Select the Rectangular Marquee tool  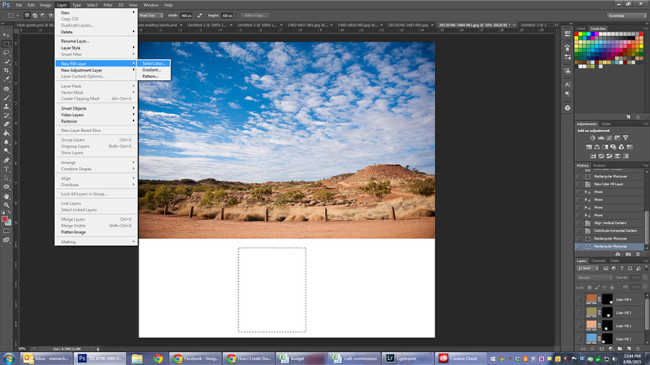pyautogui.click(x=6, y=44)
